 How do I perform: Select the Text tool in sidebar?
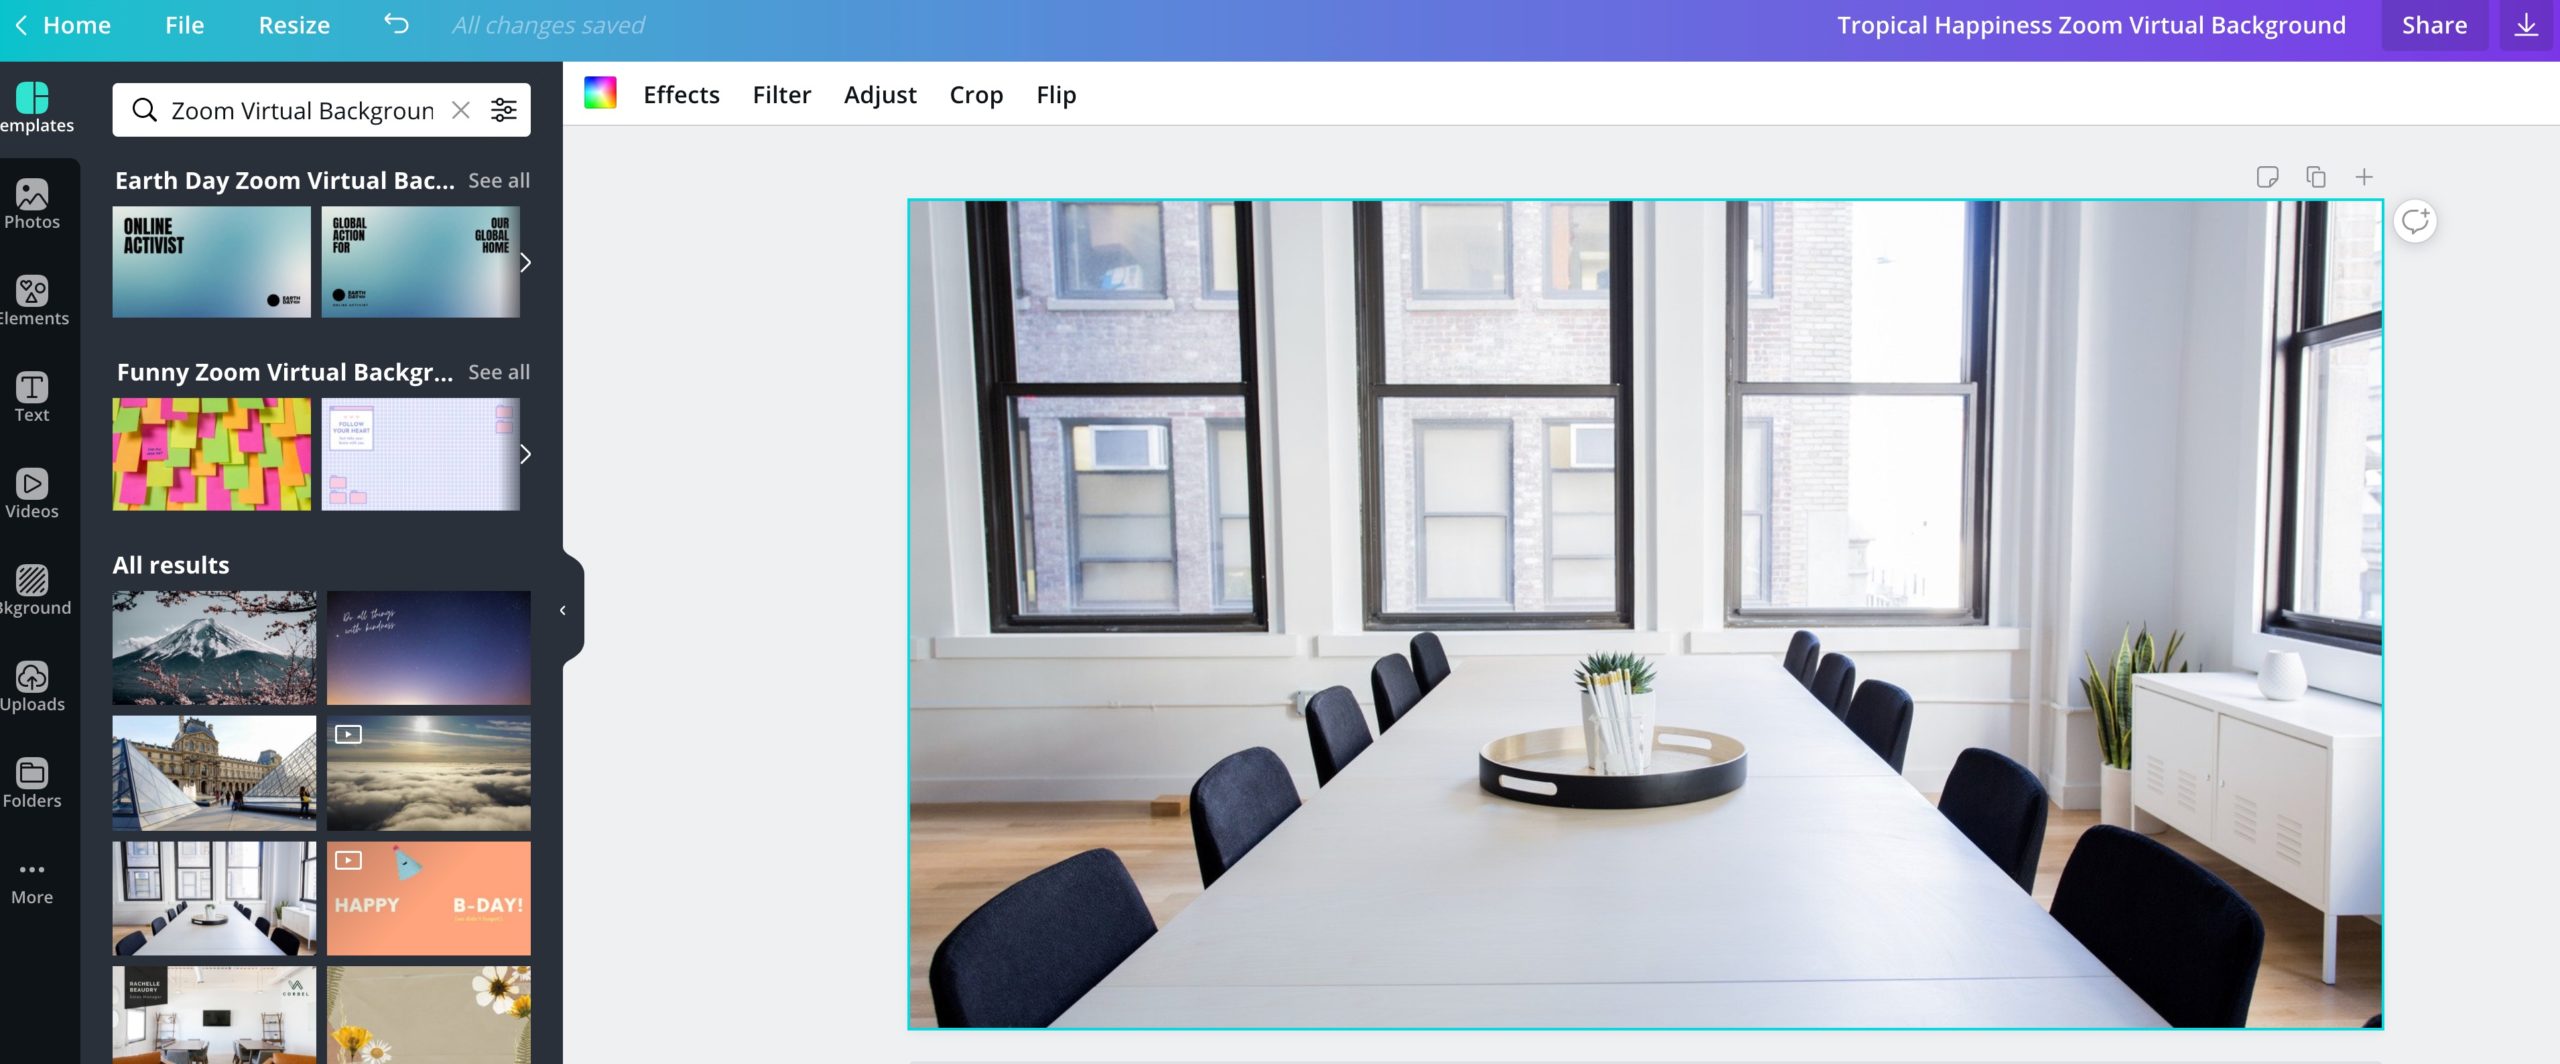pyautogui.click(x=32, y=397)
